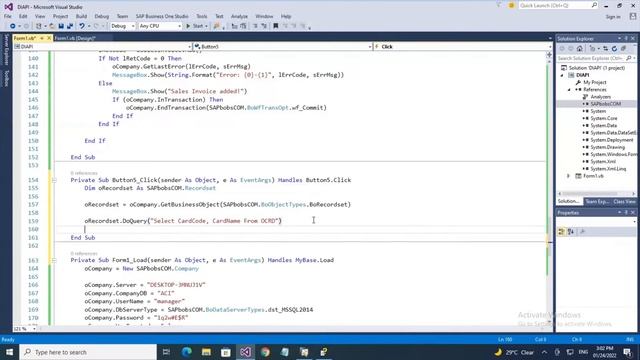Image resolution: width=640 pixels, height=360 pixels.
Task: Collapse the Button5_Click sub outline
Action: click(x=54, y=180)
